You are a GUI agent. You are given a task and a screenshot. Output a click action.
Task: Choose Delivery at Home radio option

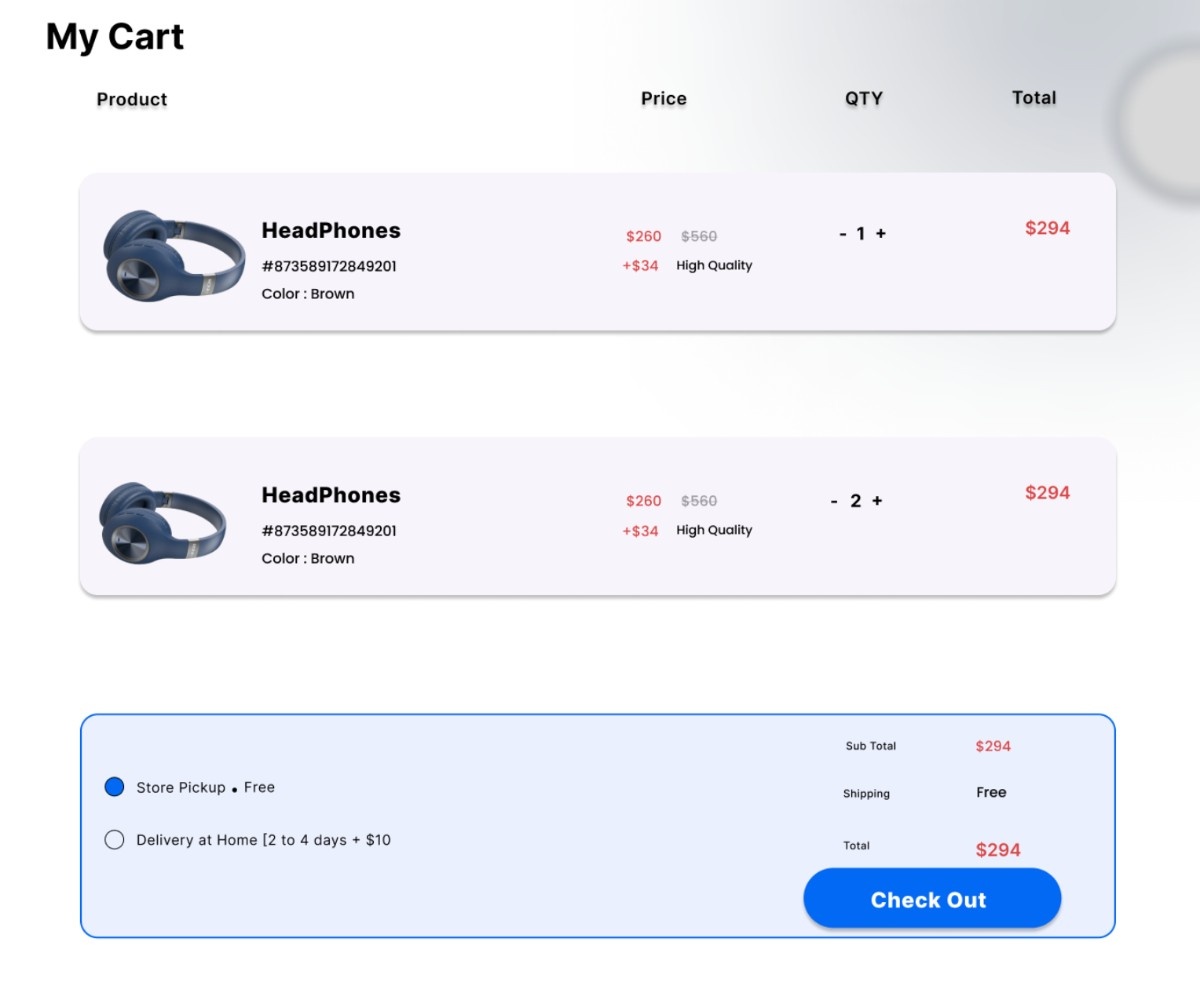(114, 840)
